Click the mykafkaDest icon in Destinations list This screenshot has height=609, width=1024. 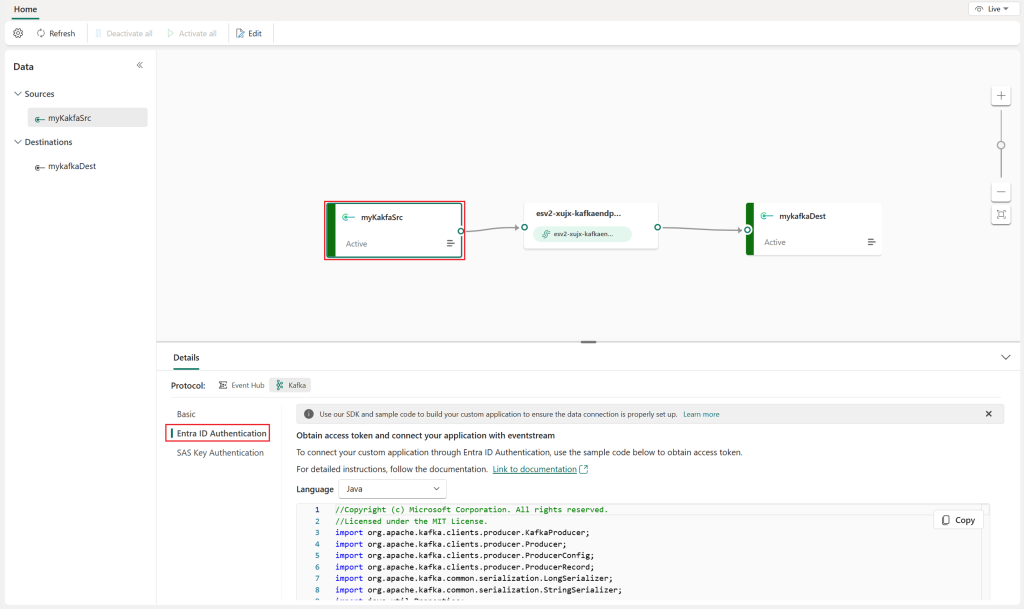click(39, 167)
